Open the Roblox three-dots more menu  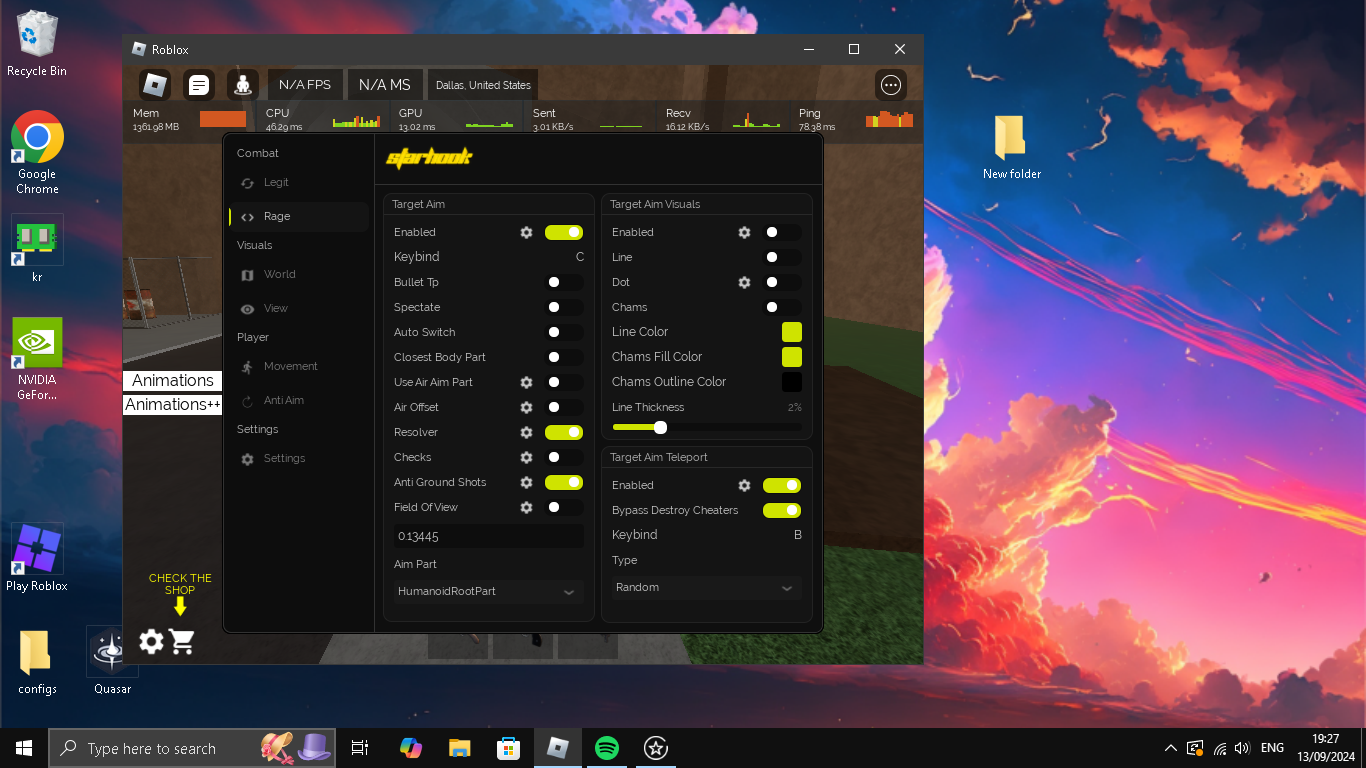[891, 85]
